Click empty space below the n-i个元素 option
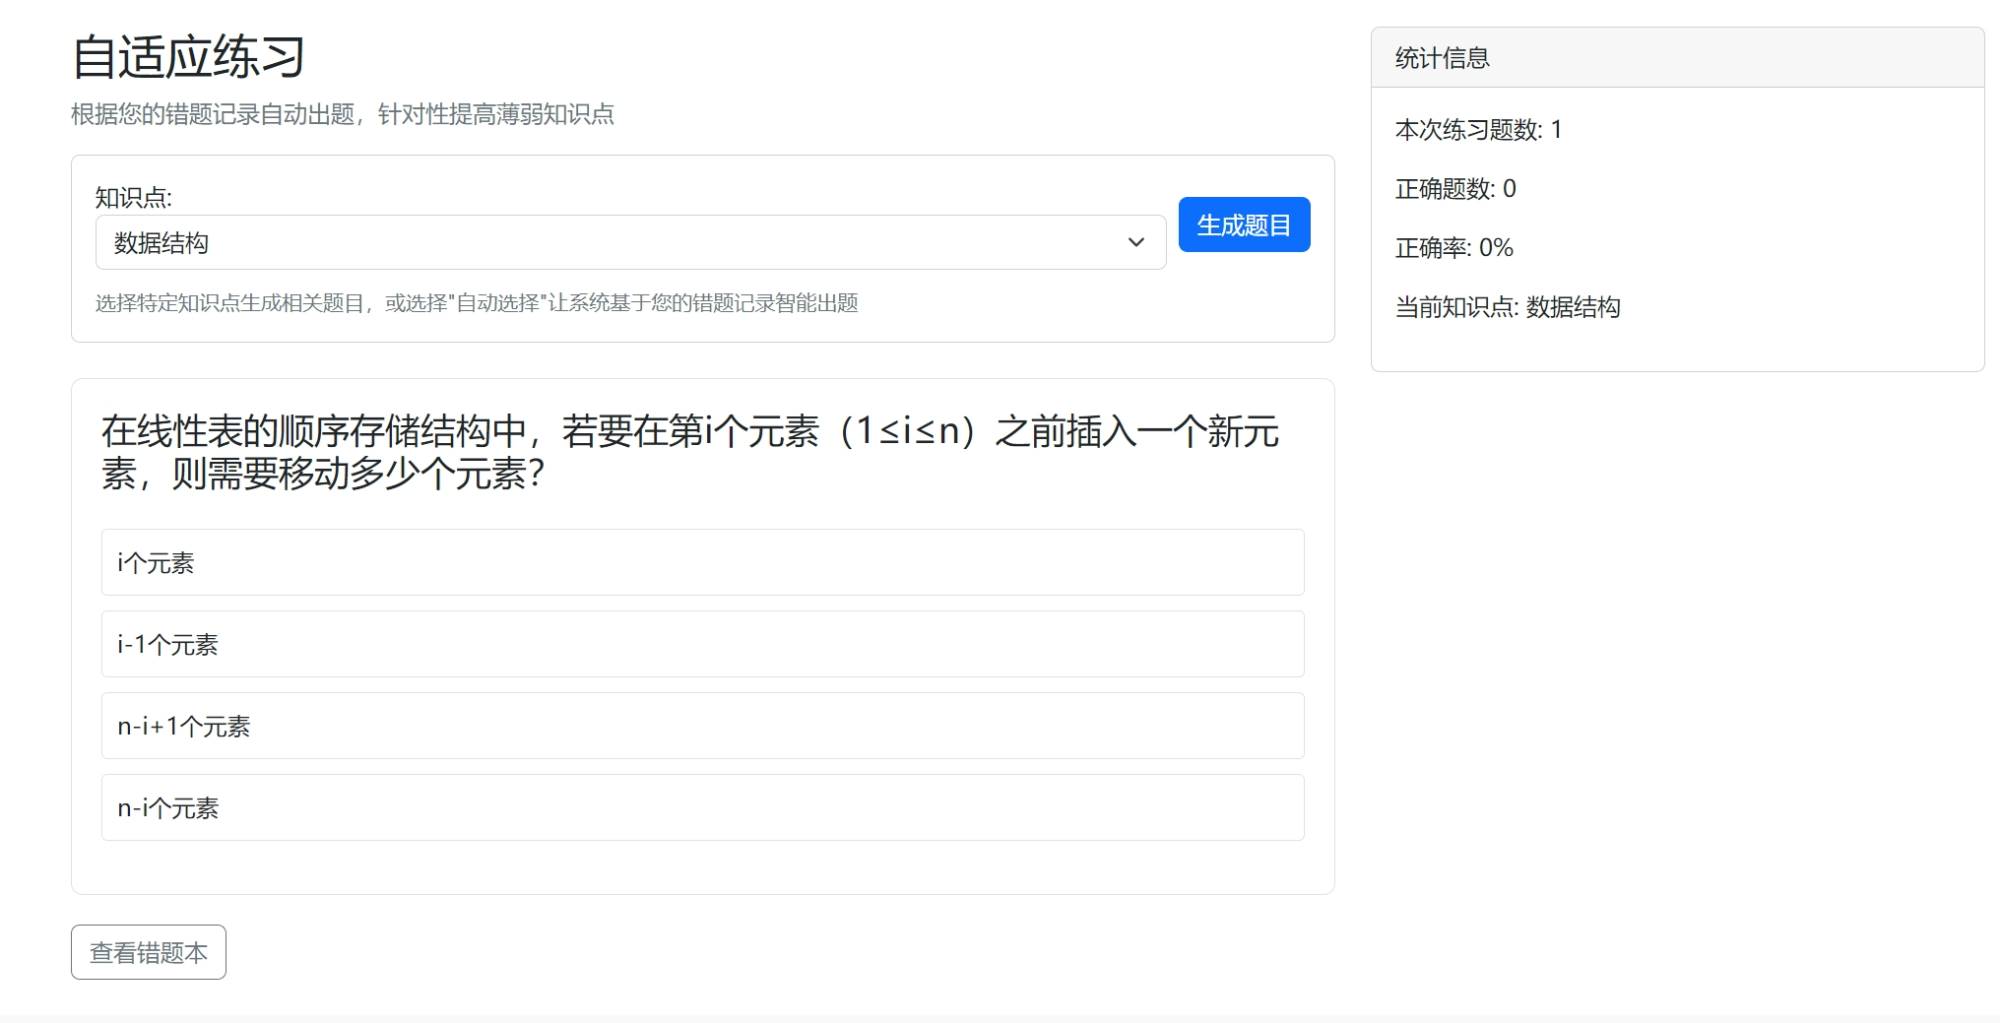2000x1023 pixels. tap(702, 866)
